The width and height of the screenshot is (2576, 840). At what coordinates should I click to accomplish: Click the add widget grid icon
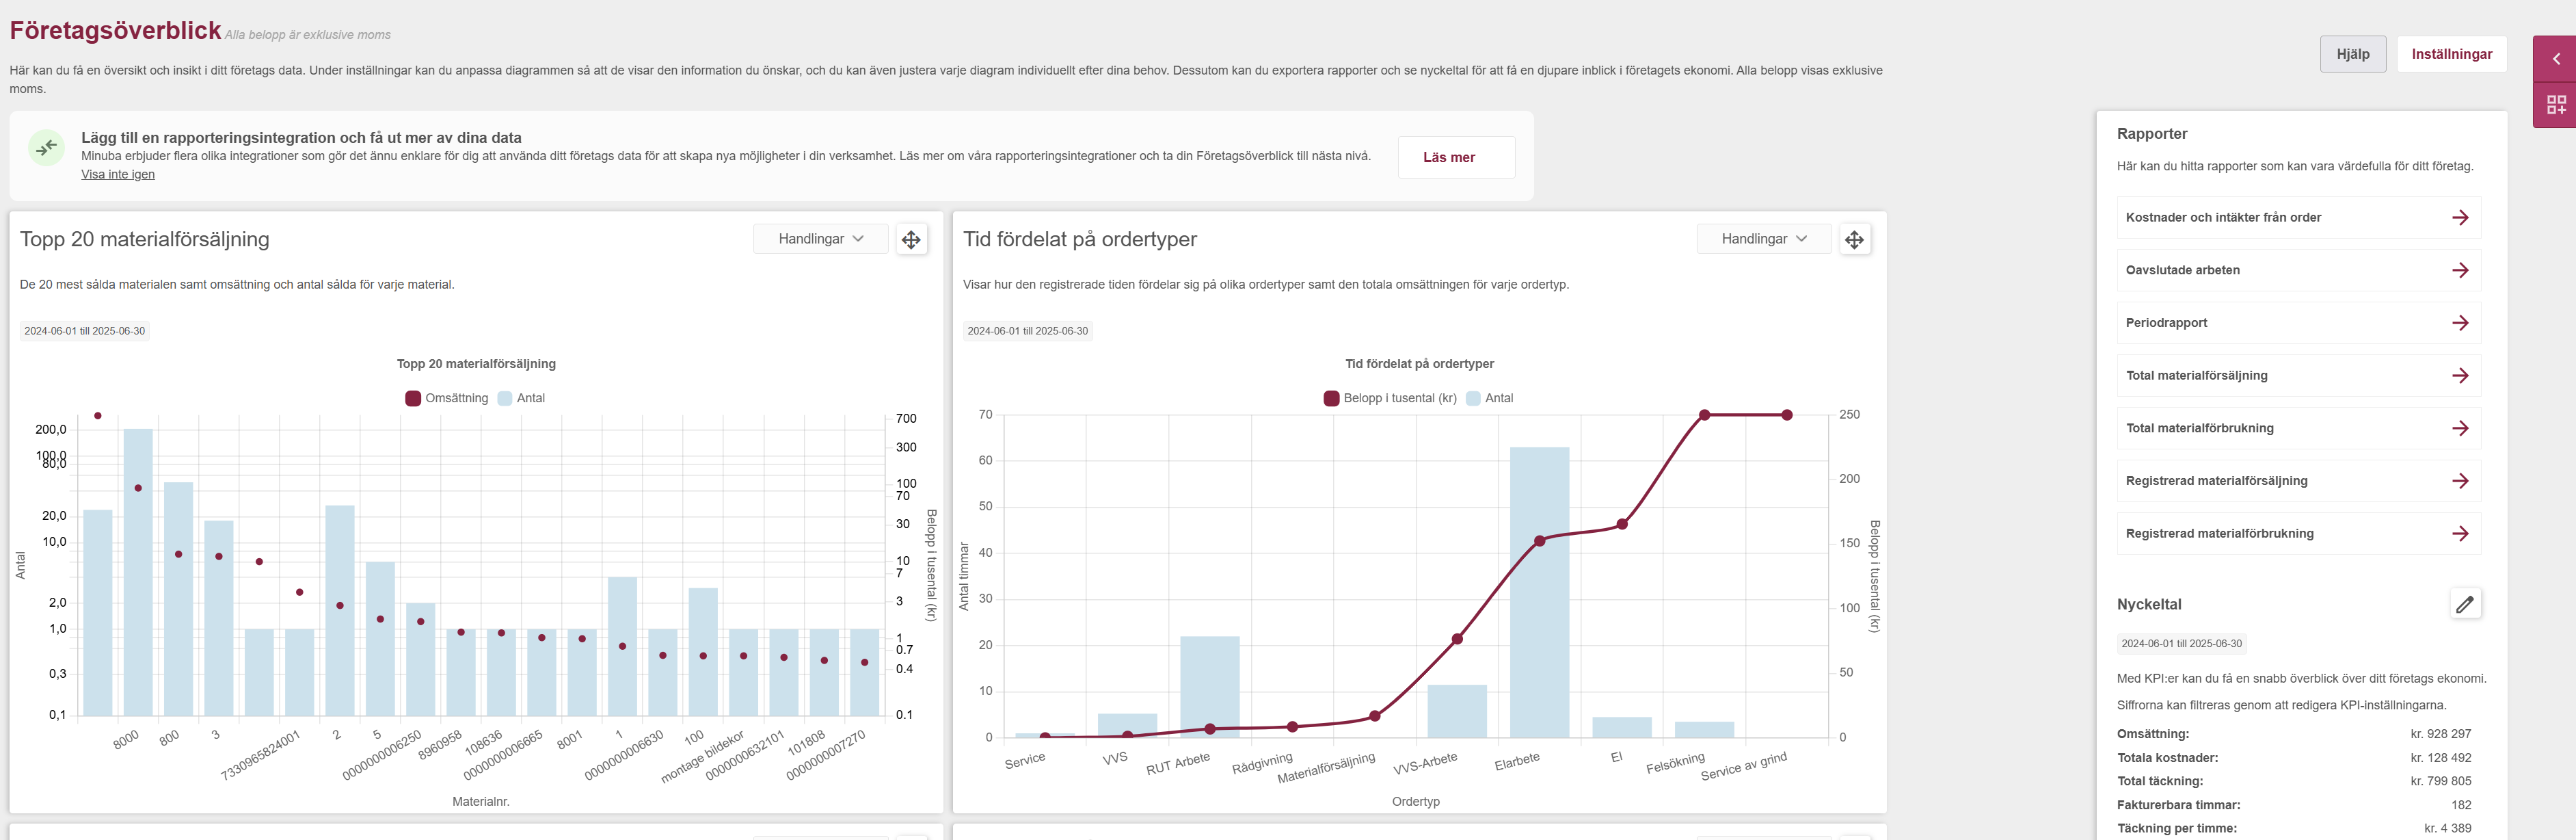(2556, 105)
